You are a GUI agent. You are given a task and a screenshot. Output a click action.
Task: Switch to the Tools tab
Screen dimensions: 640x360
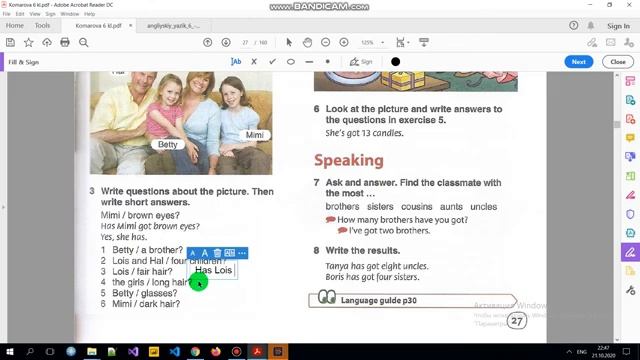pyautogui.click(x=42, y=25)
